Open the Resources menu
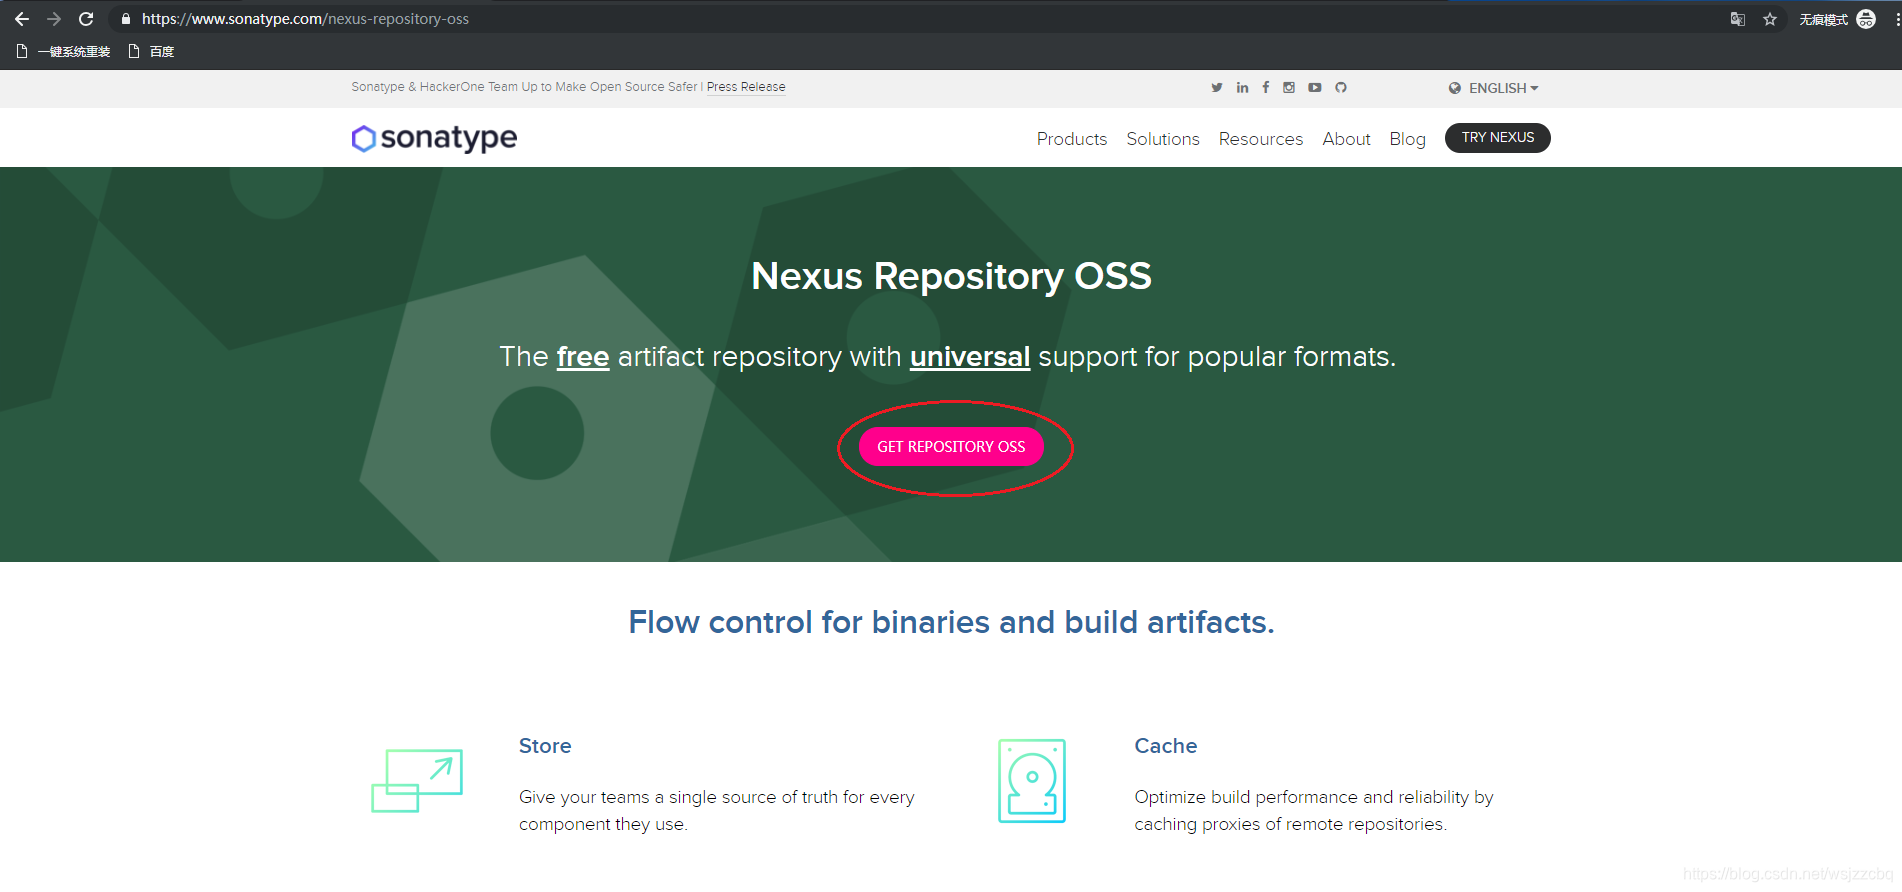The image size is (1902, 892). click(1261, 139)
